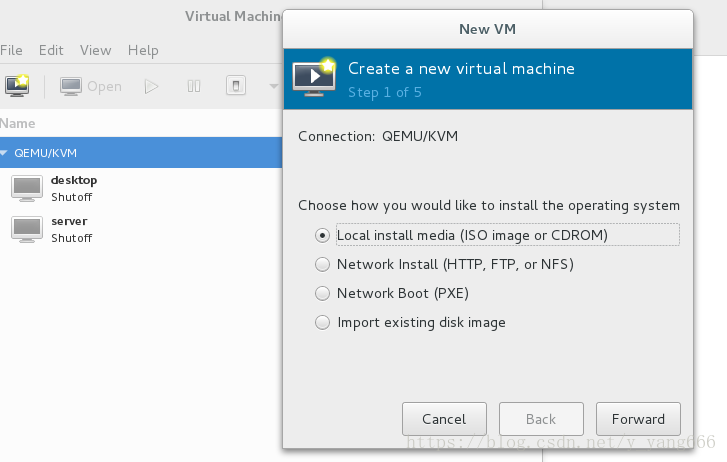Open the Edit menu
The width and height of the screenshot is (727, 462).
click(51, 50)
